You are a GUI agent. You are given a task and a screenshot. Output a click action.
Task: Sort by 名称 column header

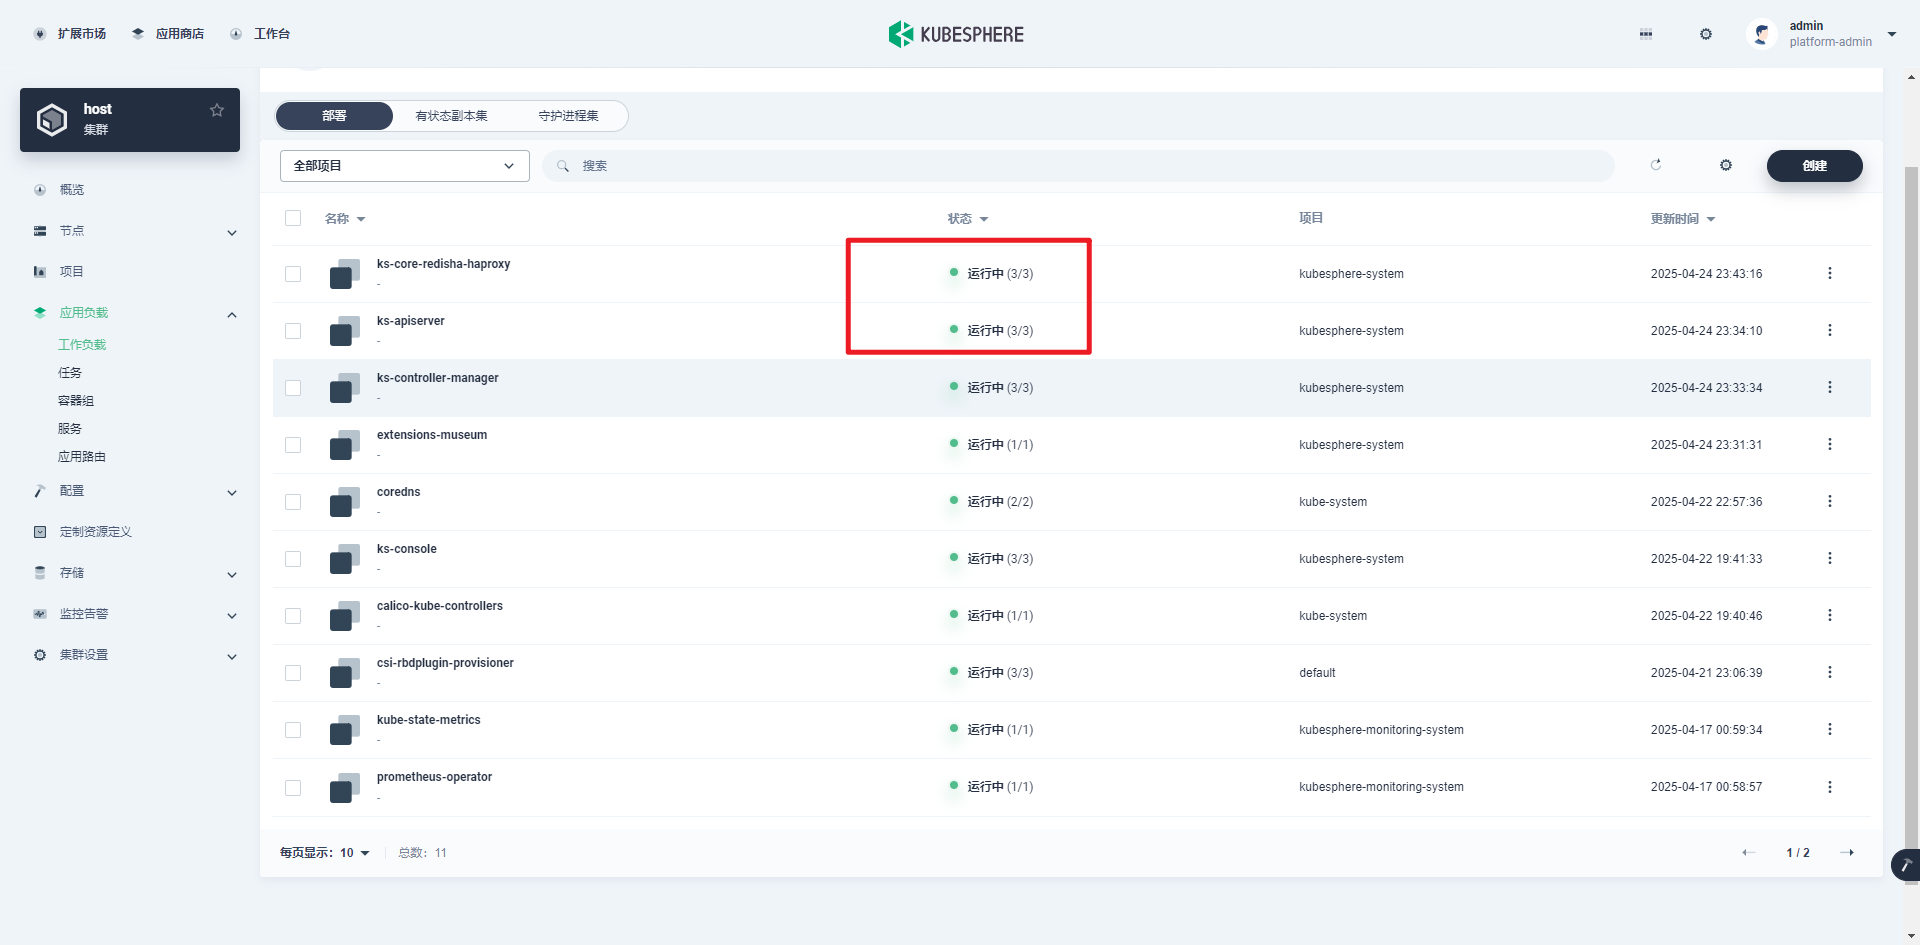point(345,219)
